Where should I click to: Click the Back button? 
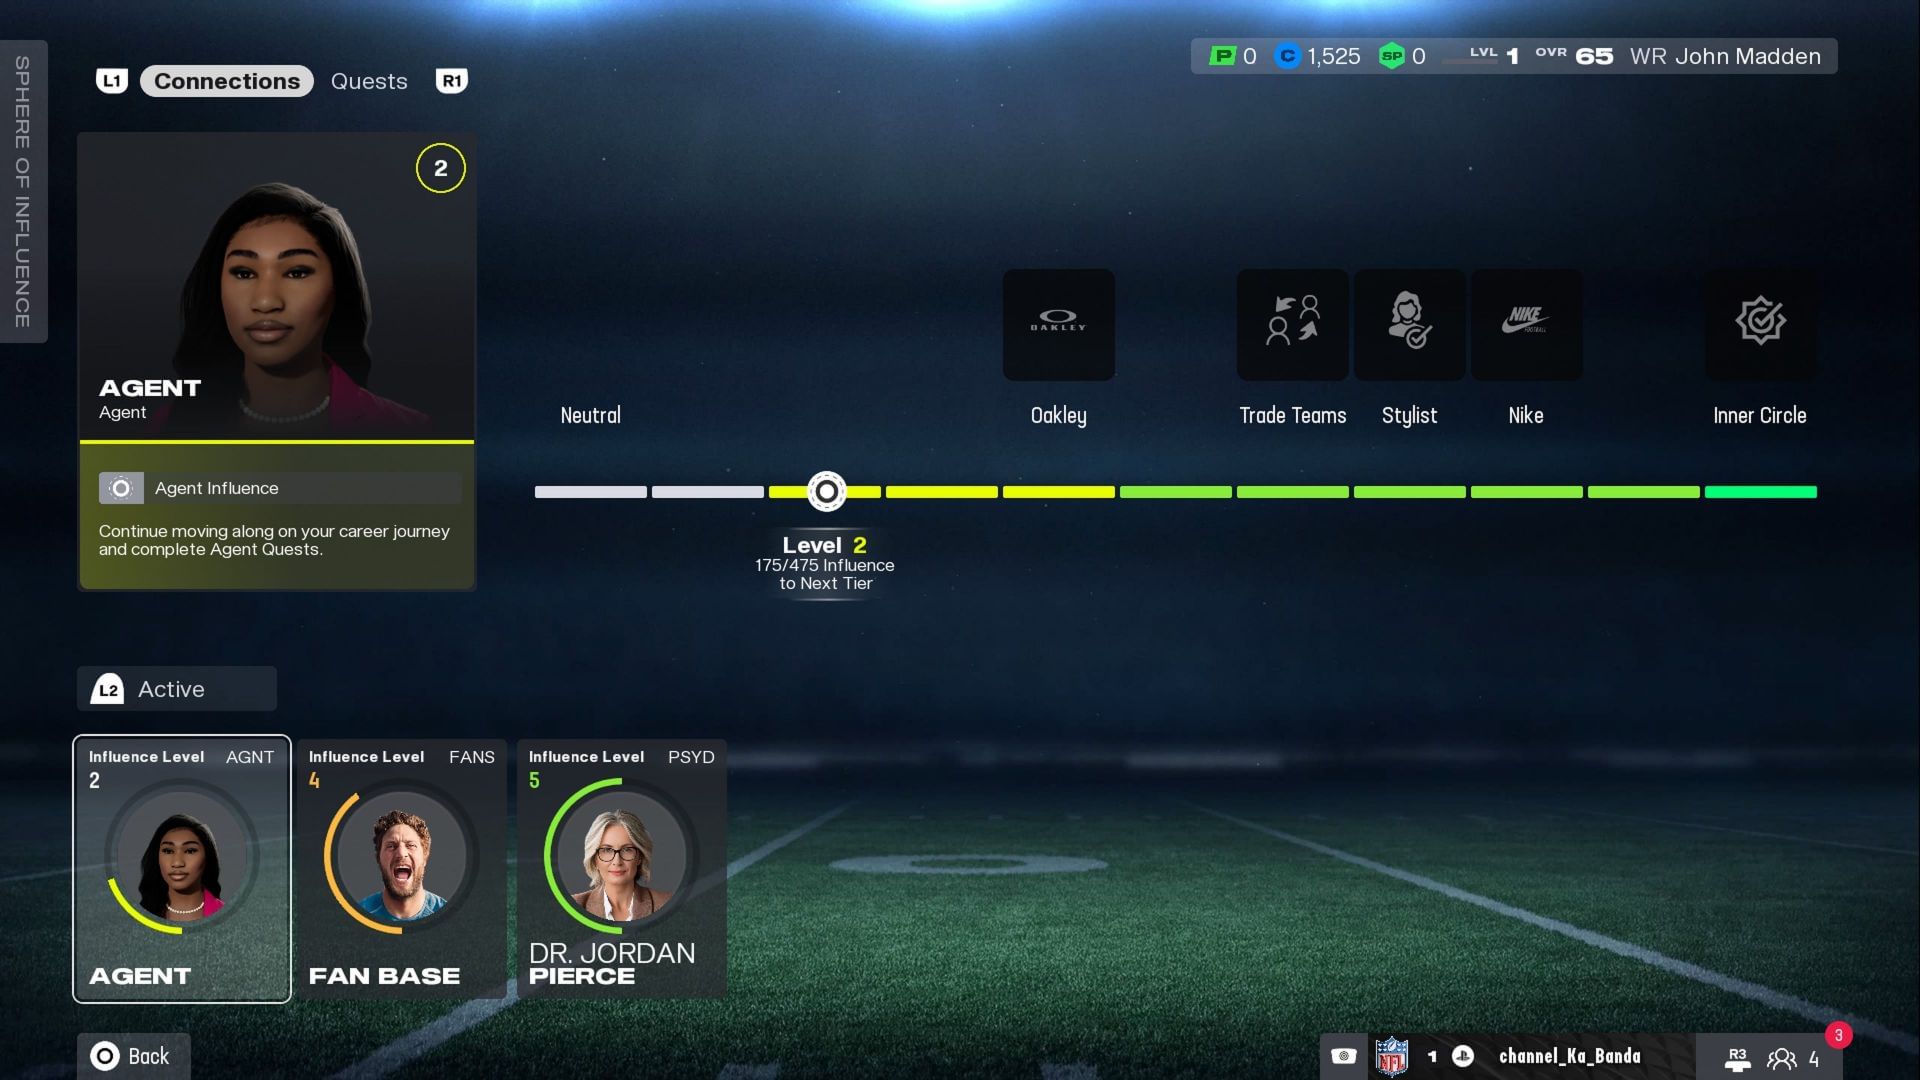coord(134,1056)
